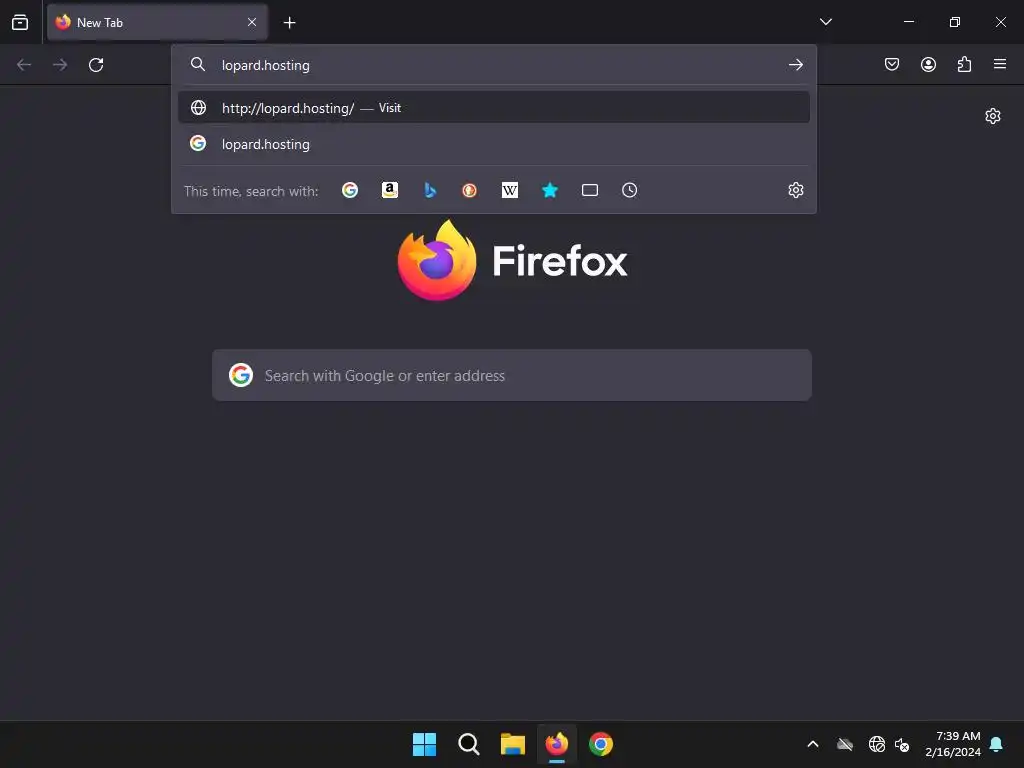Viewport: 1024px width, 768px height.
Task: Open the Firefox account icon
Action: (x=928, y=64)
